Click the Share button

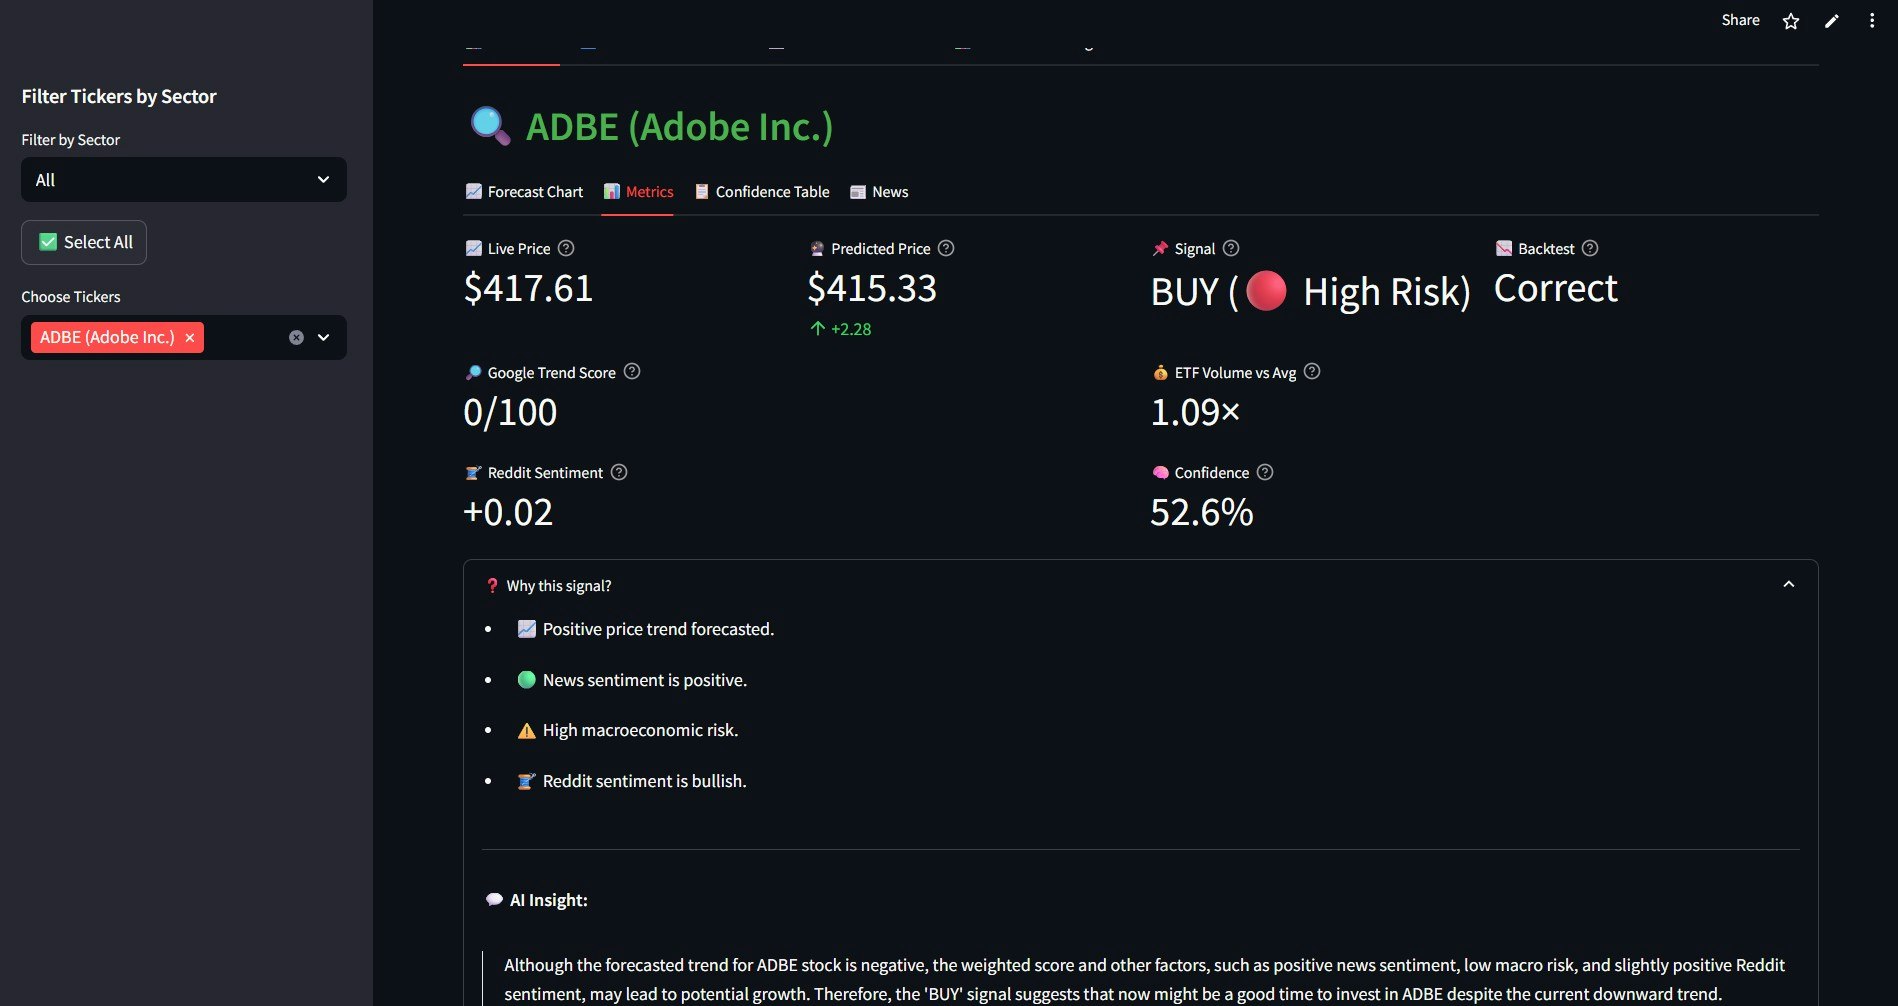pos(1740,20)
